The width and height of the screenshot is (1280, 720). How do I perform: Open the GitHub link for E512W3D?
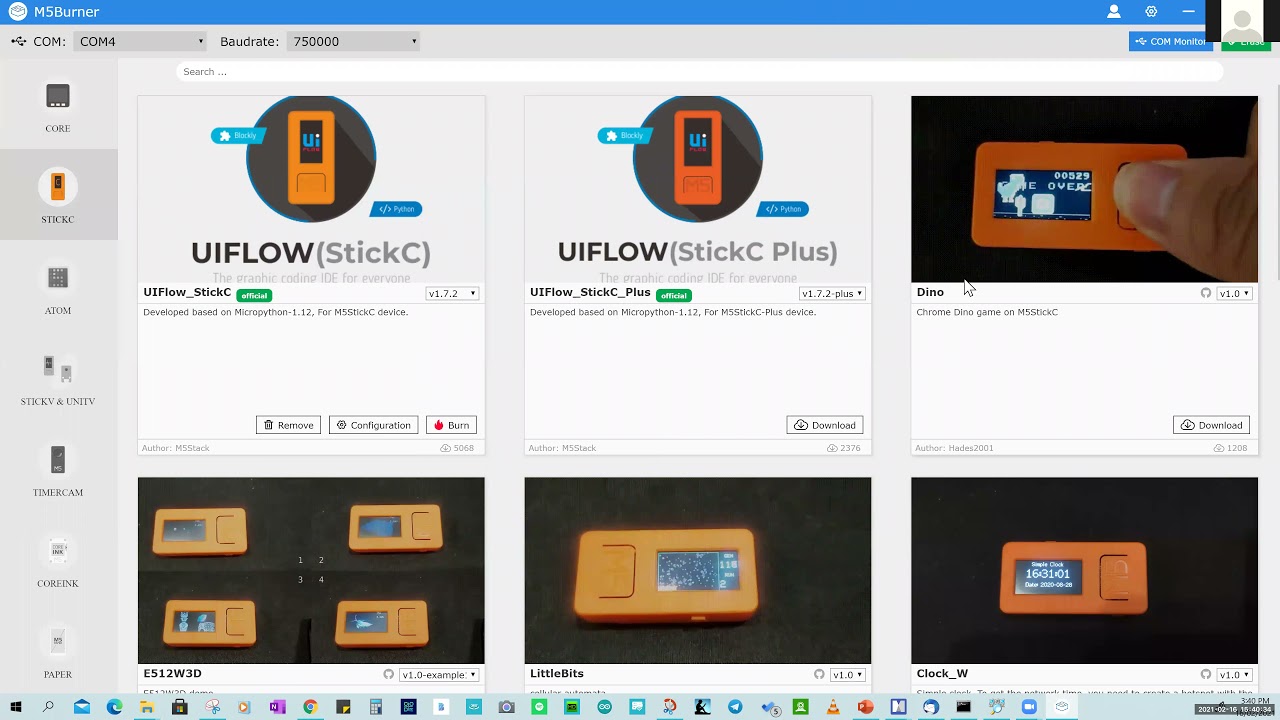(x=389, y=674)
